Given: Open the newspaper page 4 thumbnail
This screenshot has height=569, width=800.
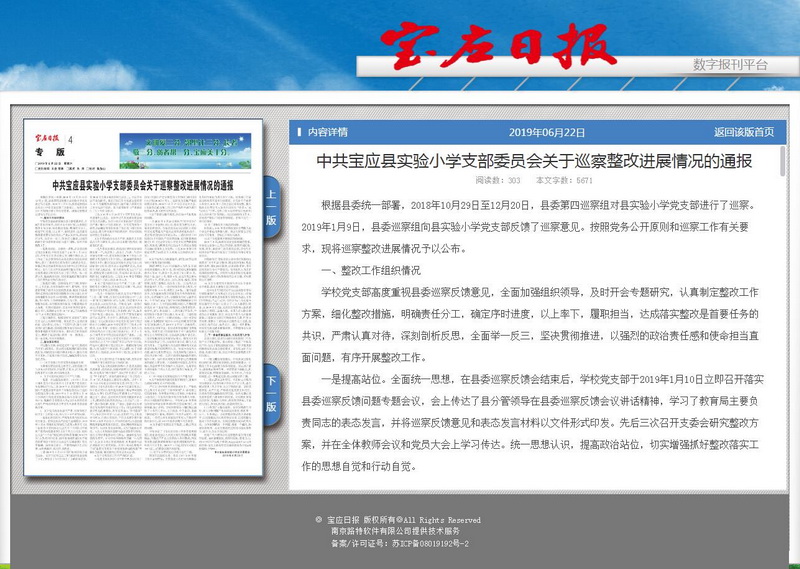Looking at the screenshot, I should coord(143,298).
